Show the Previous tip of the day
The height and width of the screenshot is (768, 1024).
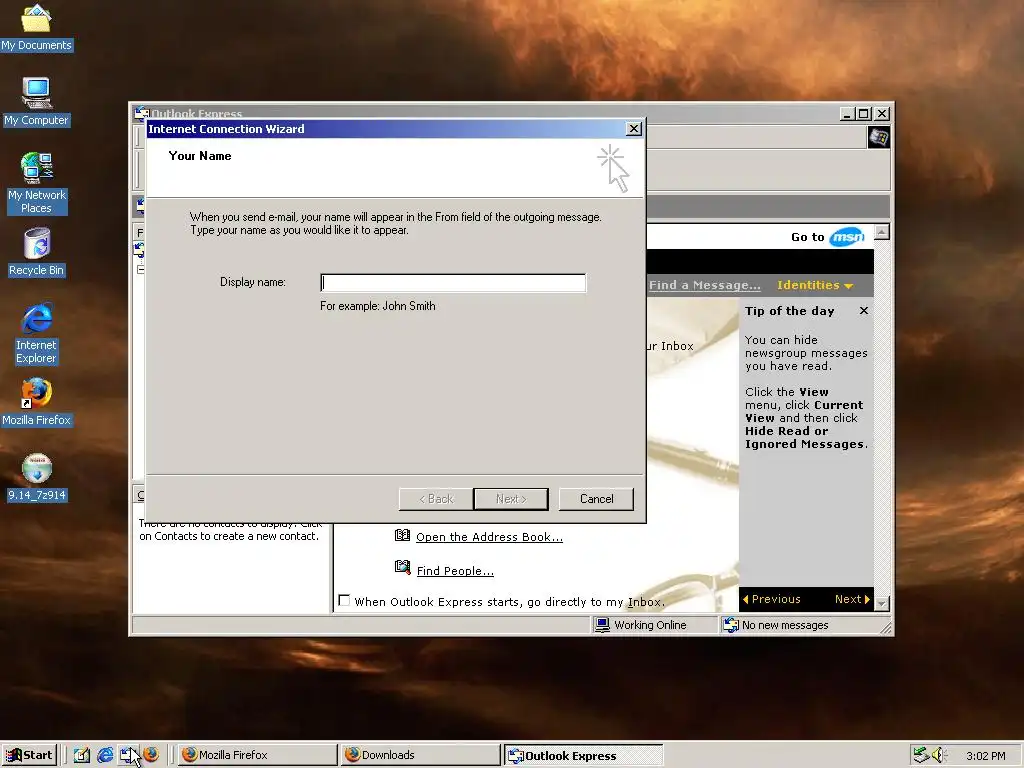pos(771,599)
